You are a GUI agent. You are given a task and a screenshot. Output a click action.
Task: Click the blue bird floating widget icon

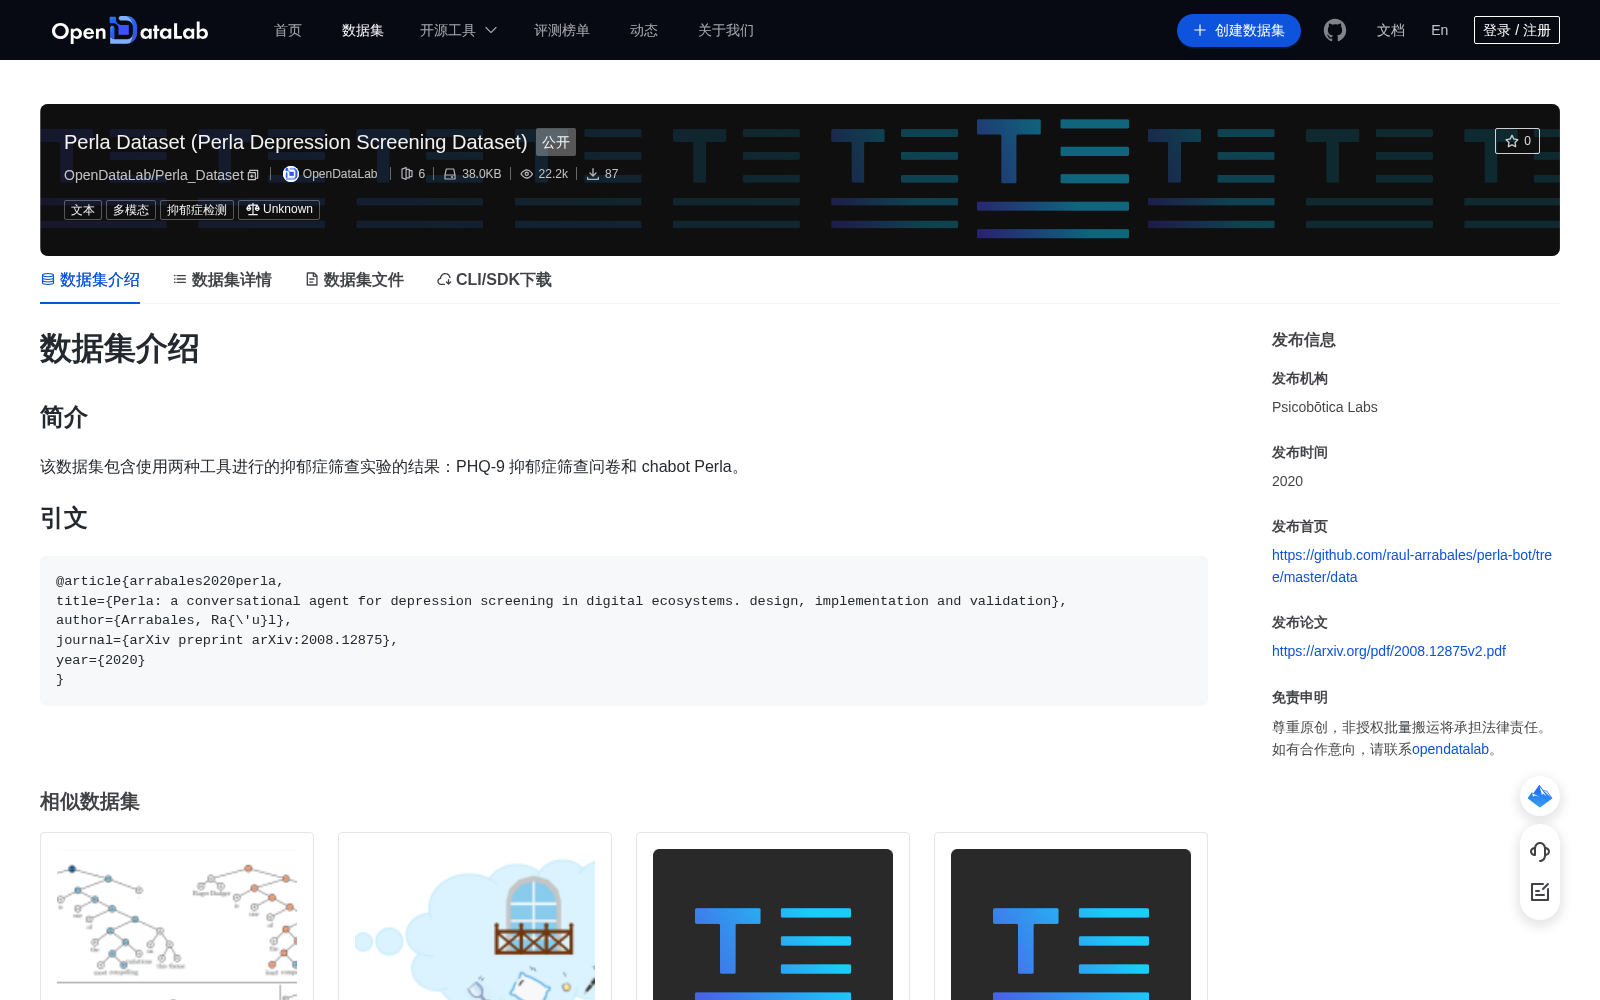coord(1540,796)
